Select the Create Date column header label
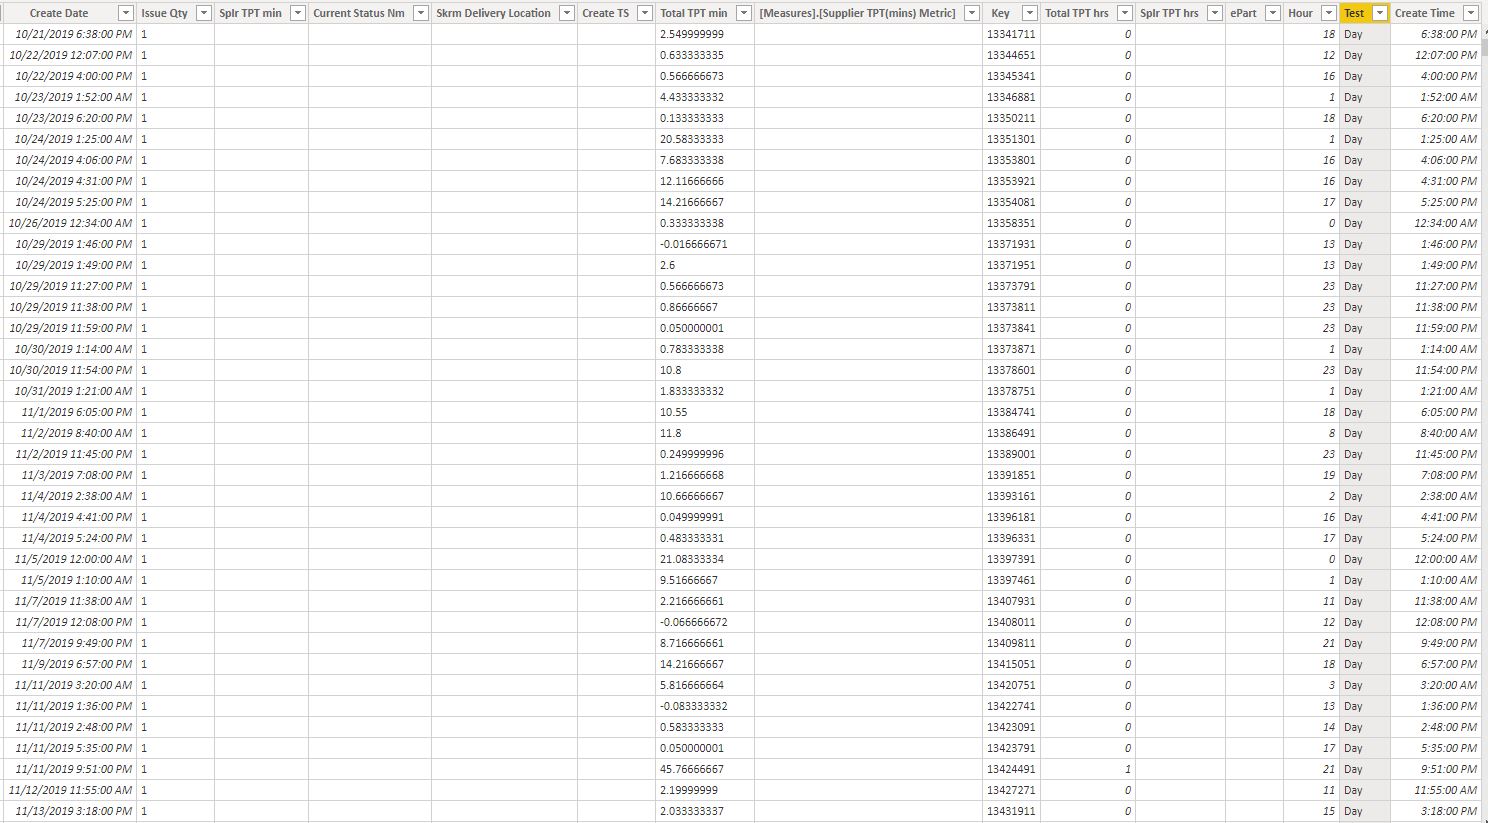Image resolution: width=1488 pixels, height=823 pixels. [x=59, y=13]
